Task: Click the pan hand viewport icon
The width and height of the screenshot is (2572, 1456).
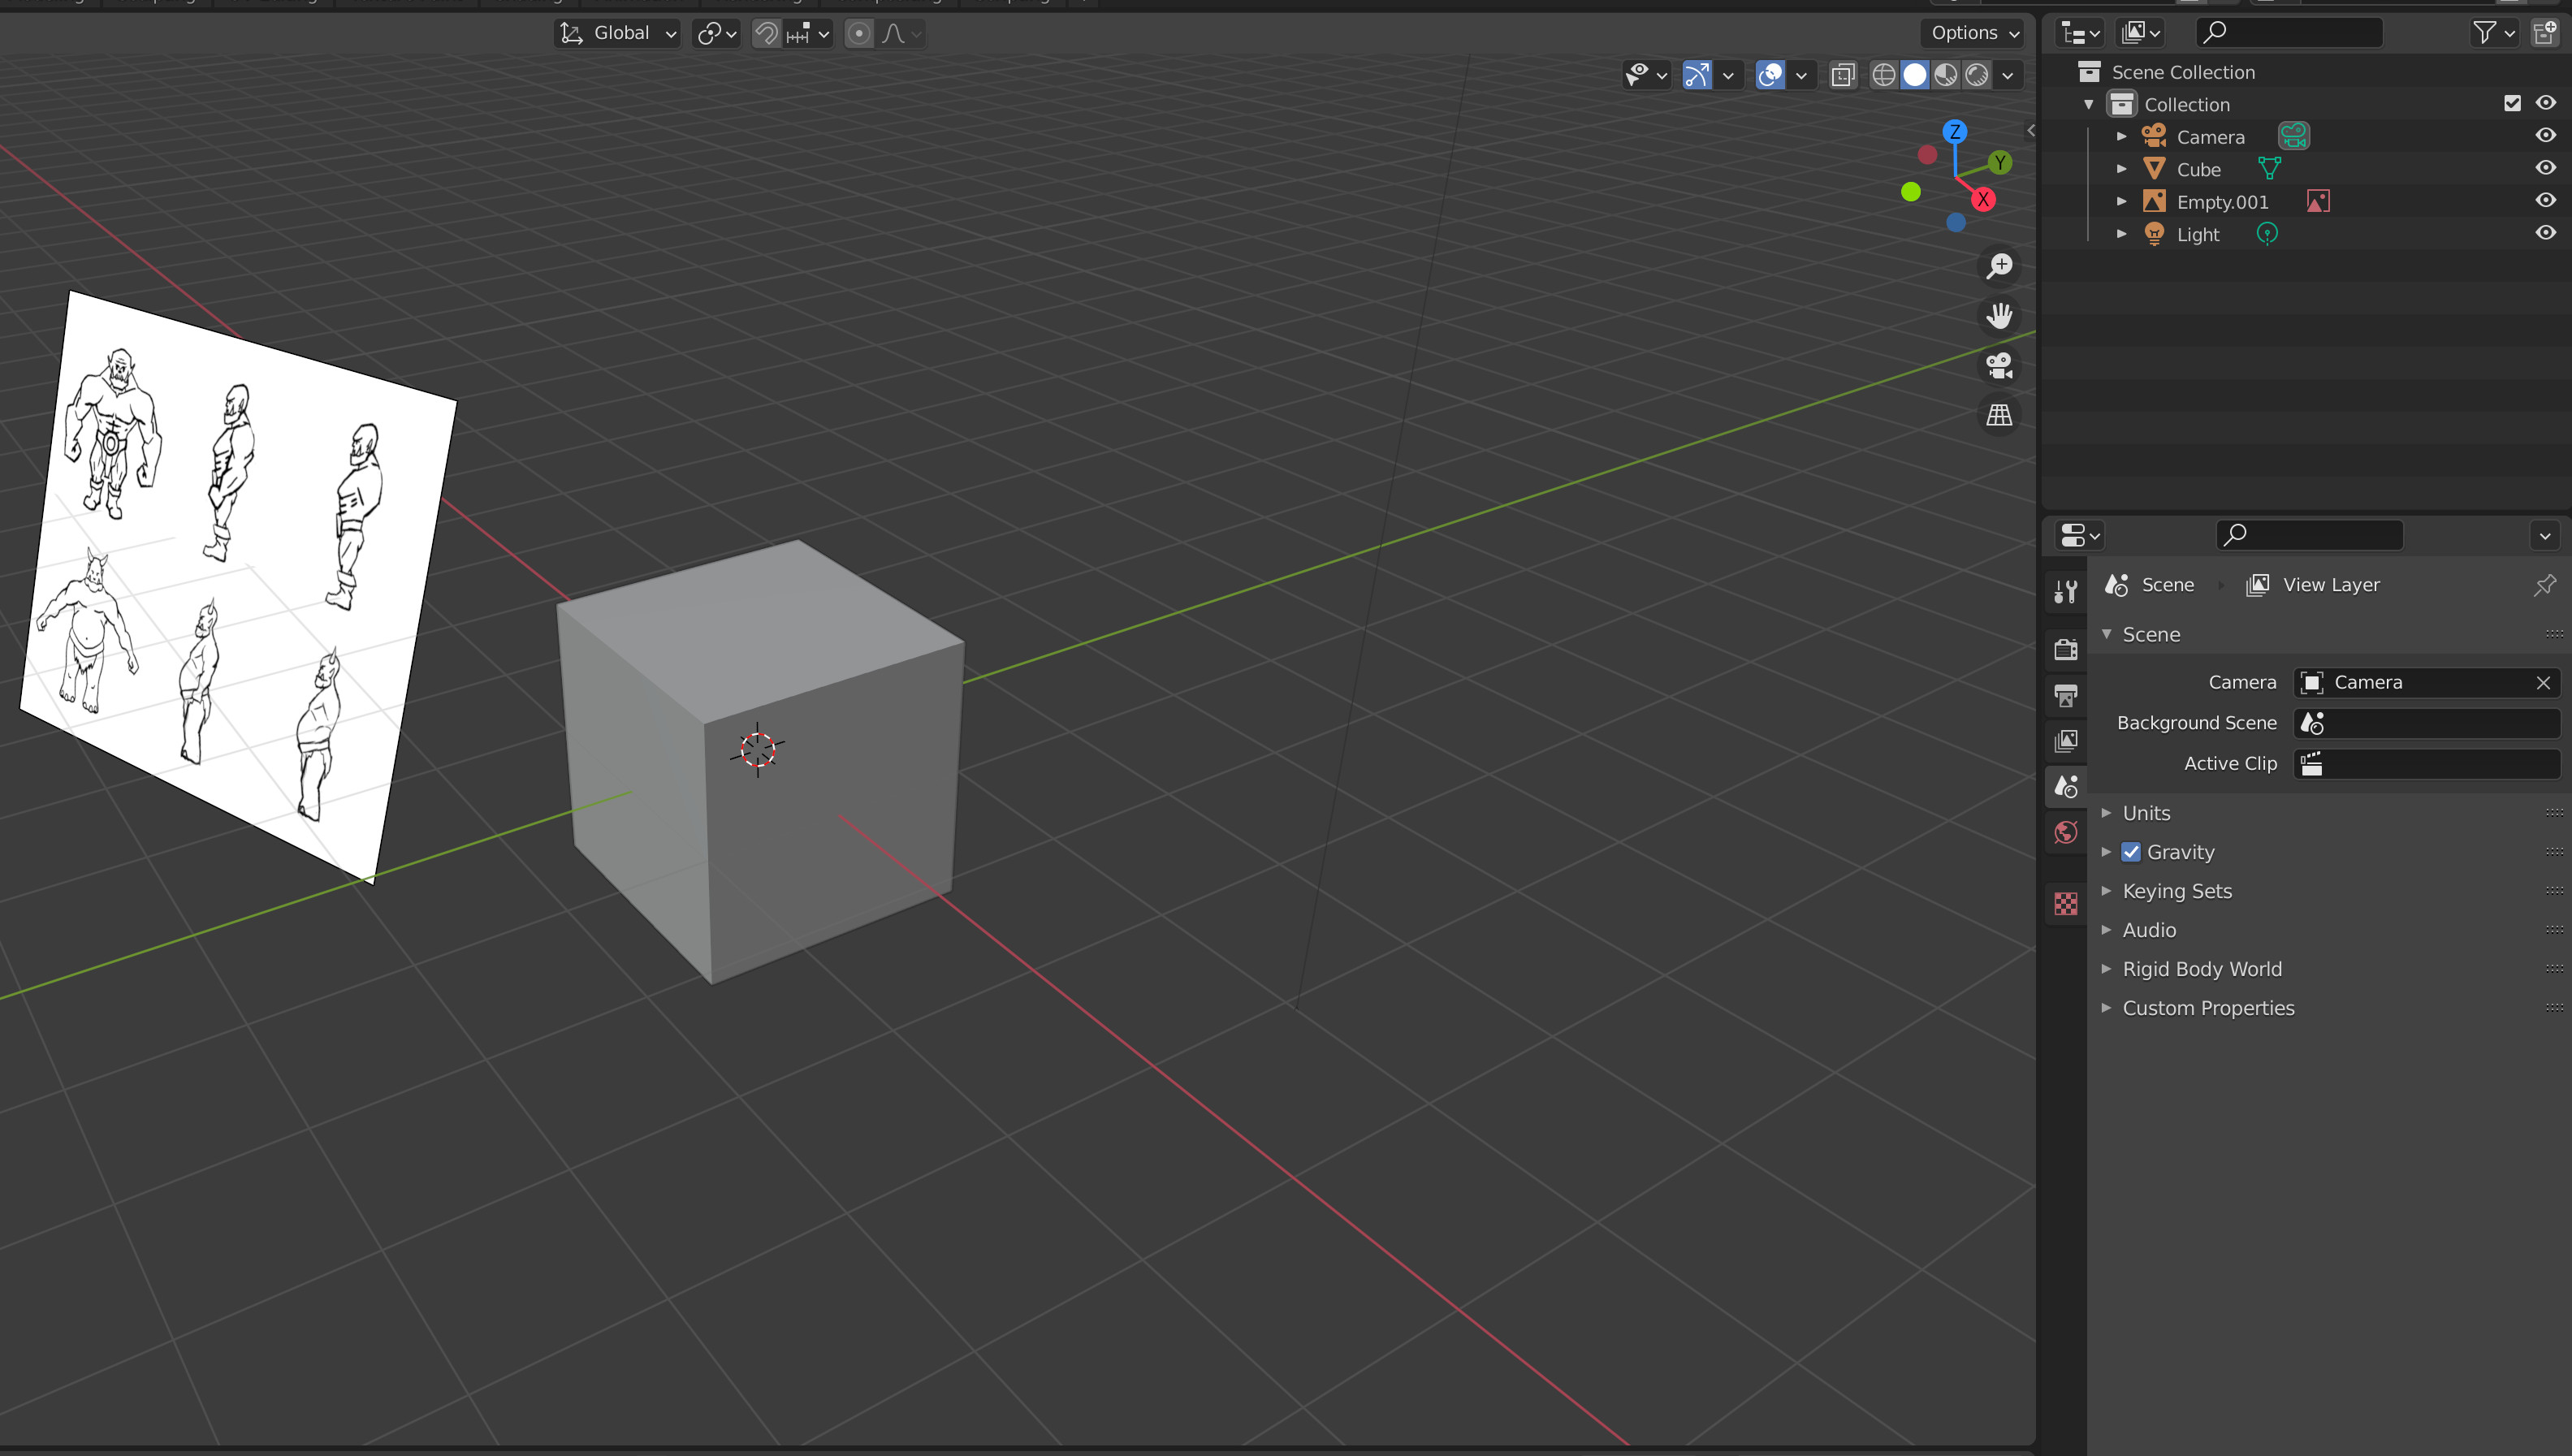Action: tap(1999, 316)
